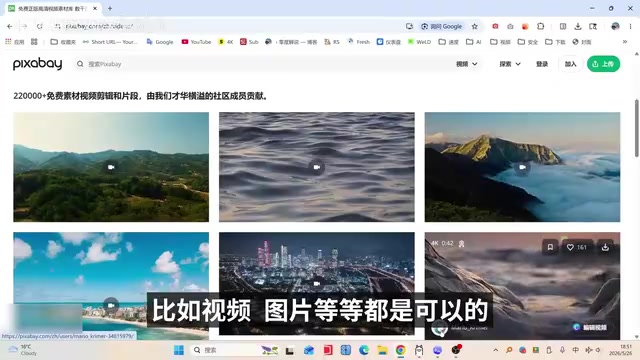Open the YouTube bookmark
Viewport: 640px width, 360px height.
point(196,42)
